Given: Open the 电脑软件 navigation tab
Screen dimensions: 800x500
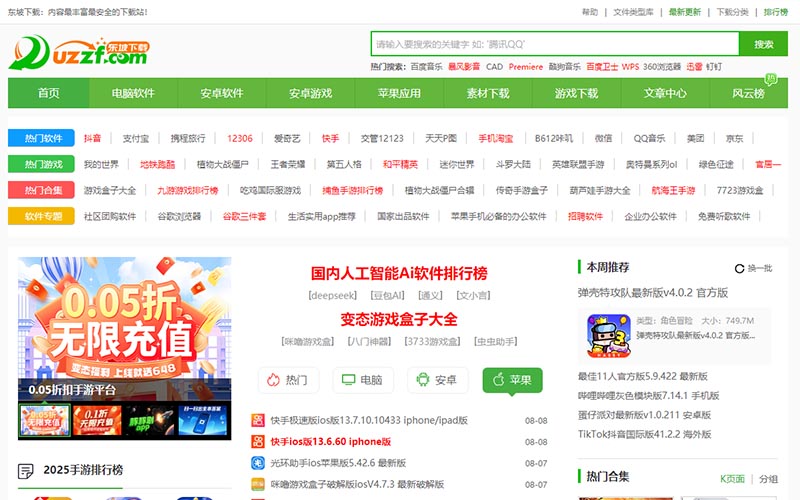Looking at the screenshot, I should (133, 93).
